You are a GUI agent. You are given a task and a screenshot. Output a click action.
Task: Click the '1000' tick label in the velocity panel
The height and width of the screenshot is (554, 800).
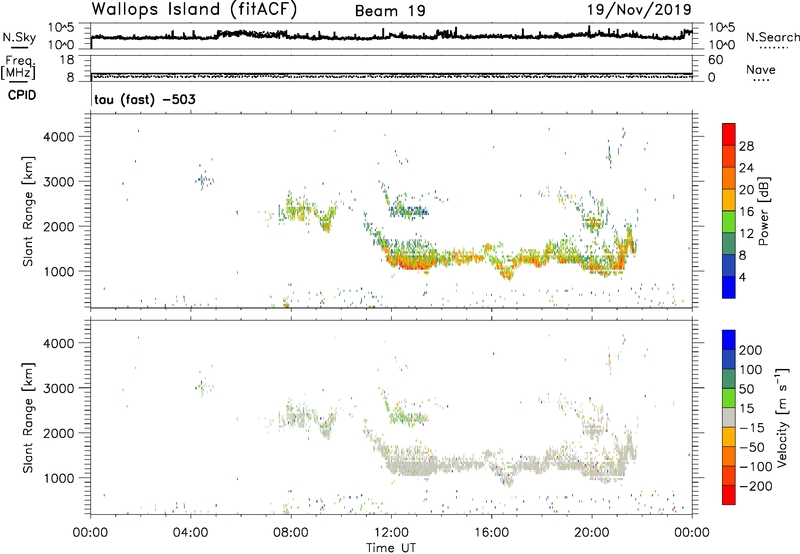click(x=58, y=478)
